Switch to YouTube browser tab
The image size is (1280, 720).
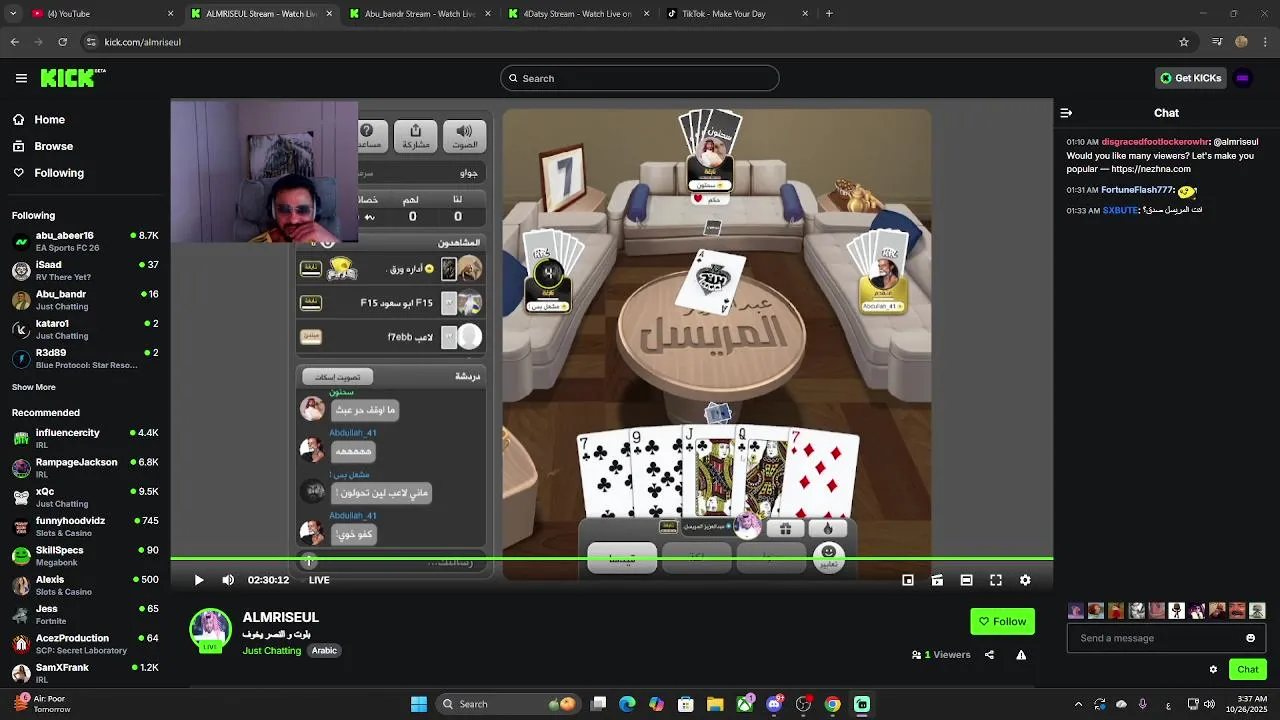tap(100, 14)
